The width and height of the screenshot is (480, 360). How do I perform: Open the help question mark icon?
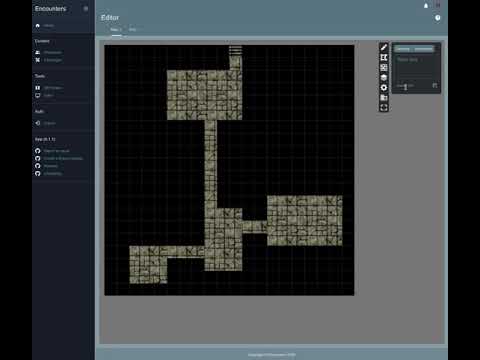(x=438, y=18)
